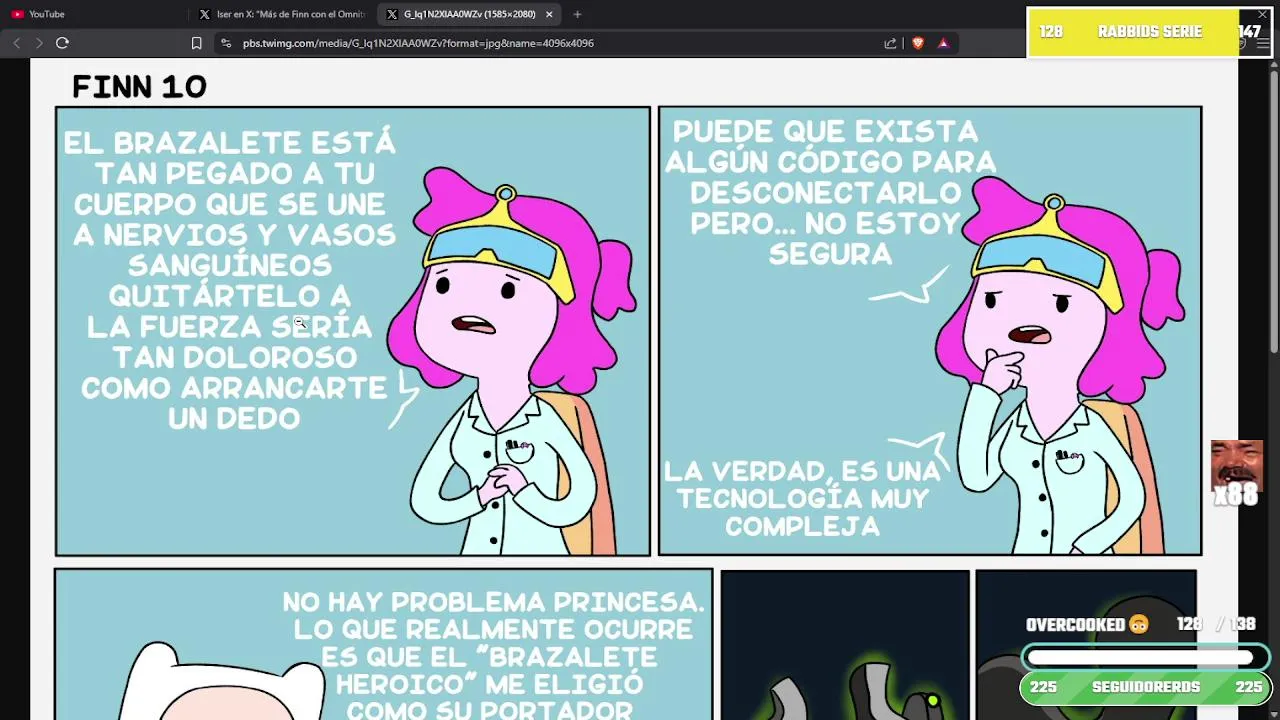Screen dimensions: 1280x720
Task: Close the G_Iq1N2XIAA0WZv tab
Action: pyautogui.click(x=549, y=14)
